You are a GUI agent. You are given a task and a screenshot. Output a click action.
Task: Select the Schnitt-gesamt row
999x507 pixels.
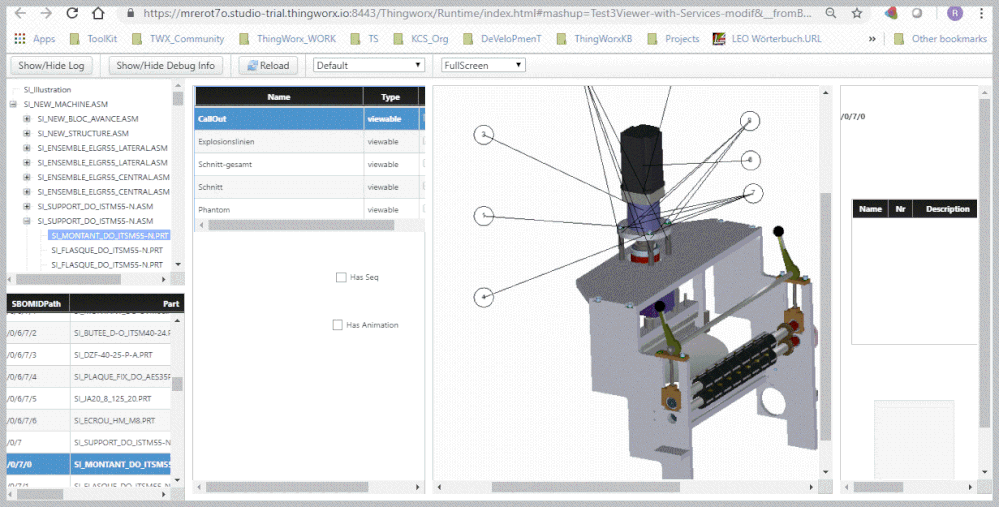click(x=310, y=164)
